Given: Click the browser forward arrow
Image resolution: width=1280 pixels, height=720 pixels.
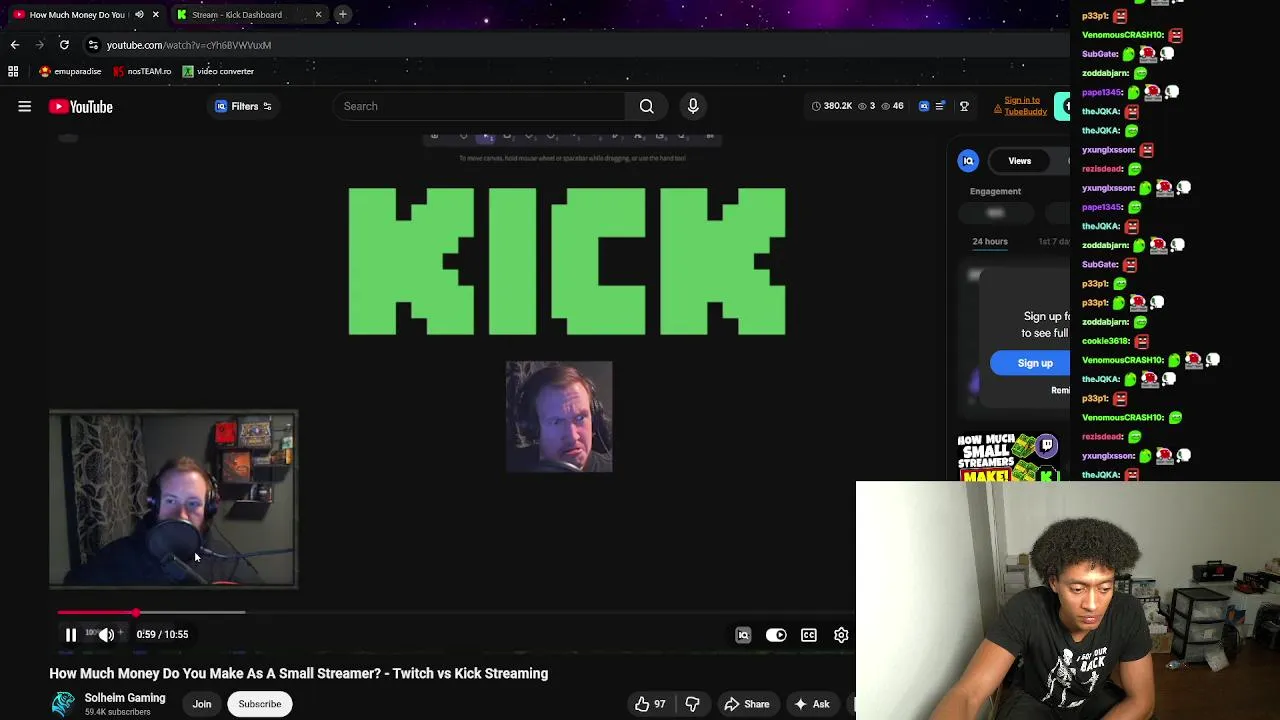Looking at the screenshot, I should click(40, 45).
